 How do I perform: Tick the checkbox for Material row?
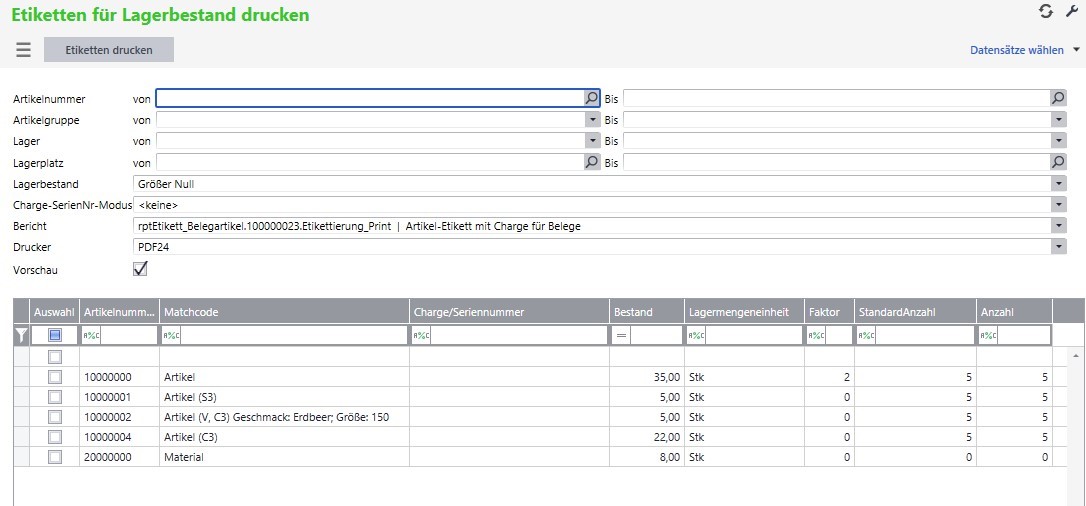(55, 457)
